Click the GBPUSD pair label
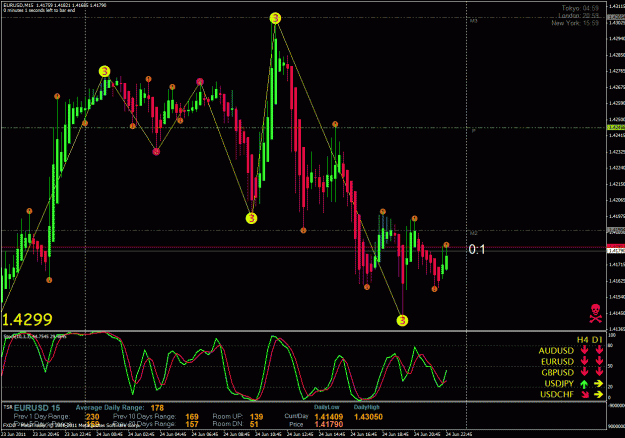 (557, 373)
